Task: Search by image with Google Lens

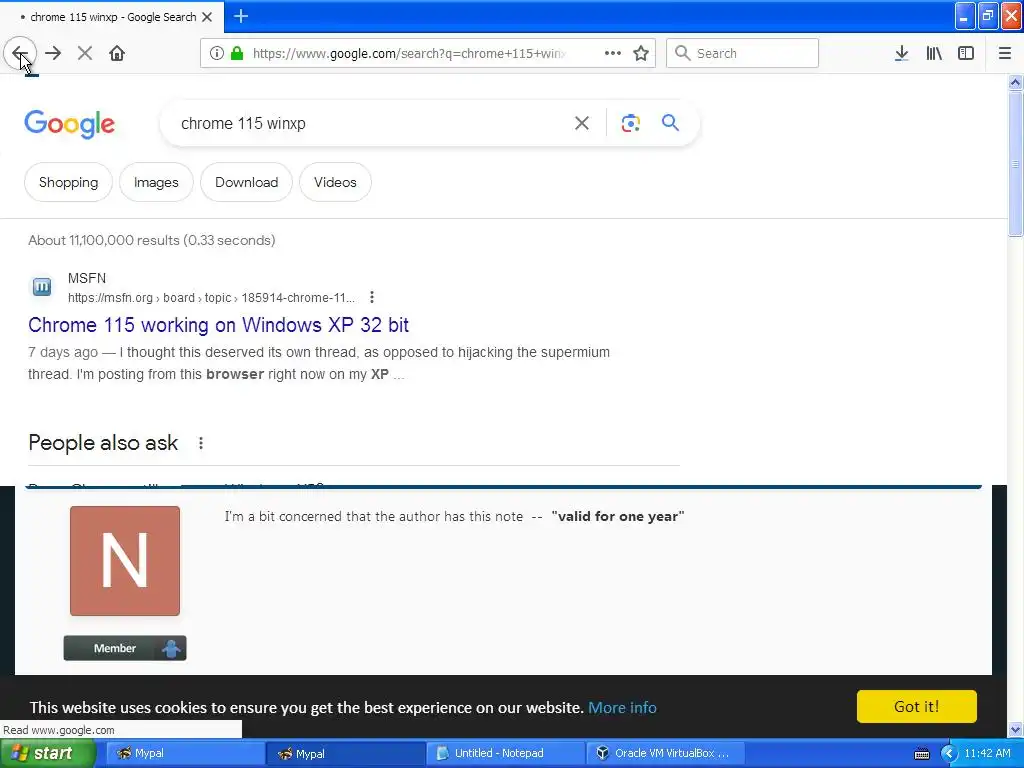Action: pos(630,123)
